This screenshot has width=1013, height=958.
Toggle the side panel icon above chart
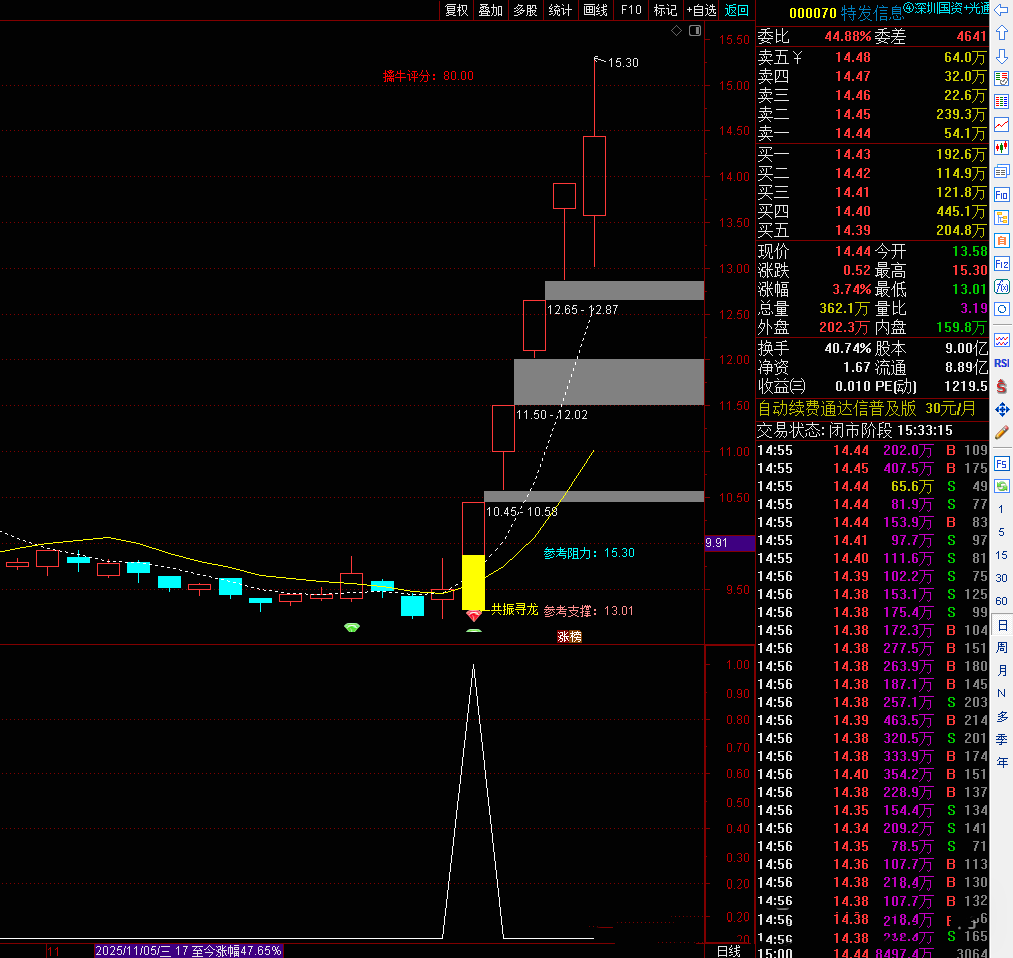tap(693, 32)
